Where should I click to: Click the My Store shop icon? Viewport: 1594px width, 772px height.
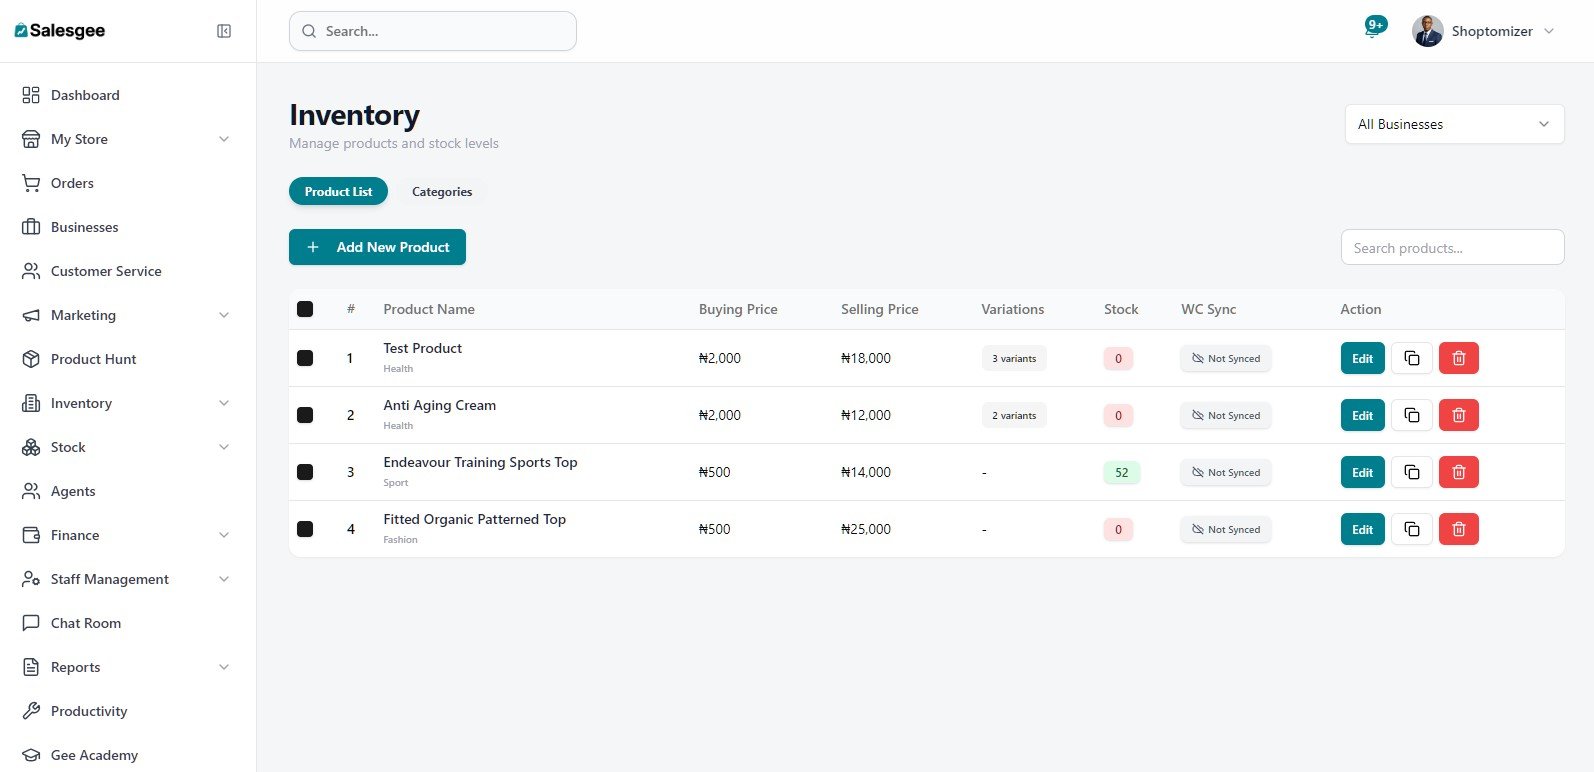pos(31,139)
